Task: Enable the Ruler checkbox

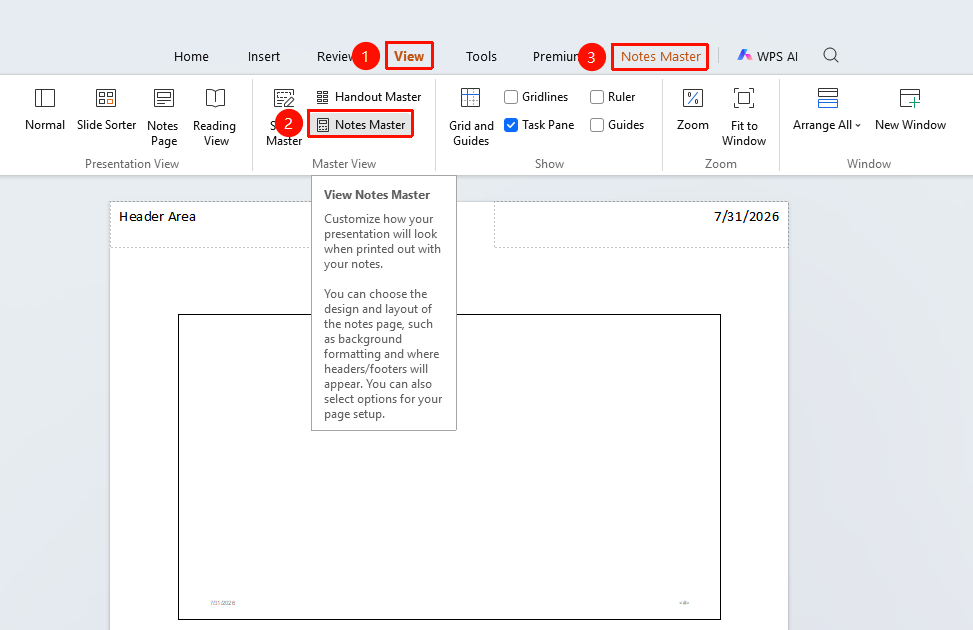Action: click(x=597, y=97)
